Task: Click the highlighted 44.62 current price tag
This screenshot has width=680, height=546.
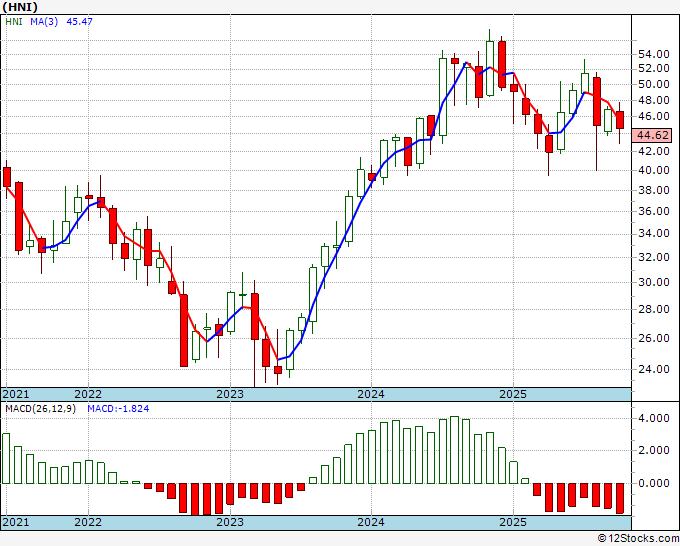Action: coord(652,135)
